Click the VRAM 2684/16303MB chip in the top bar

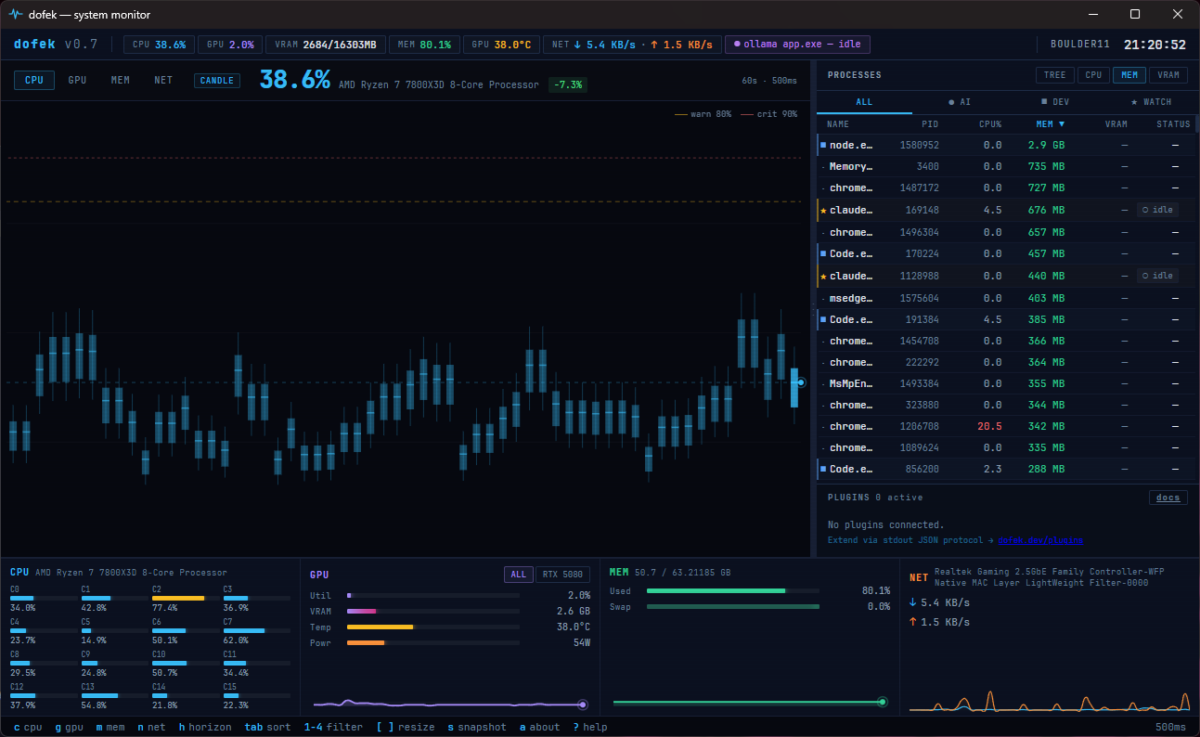tap(327, 44)
